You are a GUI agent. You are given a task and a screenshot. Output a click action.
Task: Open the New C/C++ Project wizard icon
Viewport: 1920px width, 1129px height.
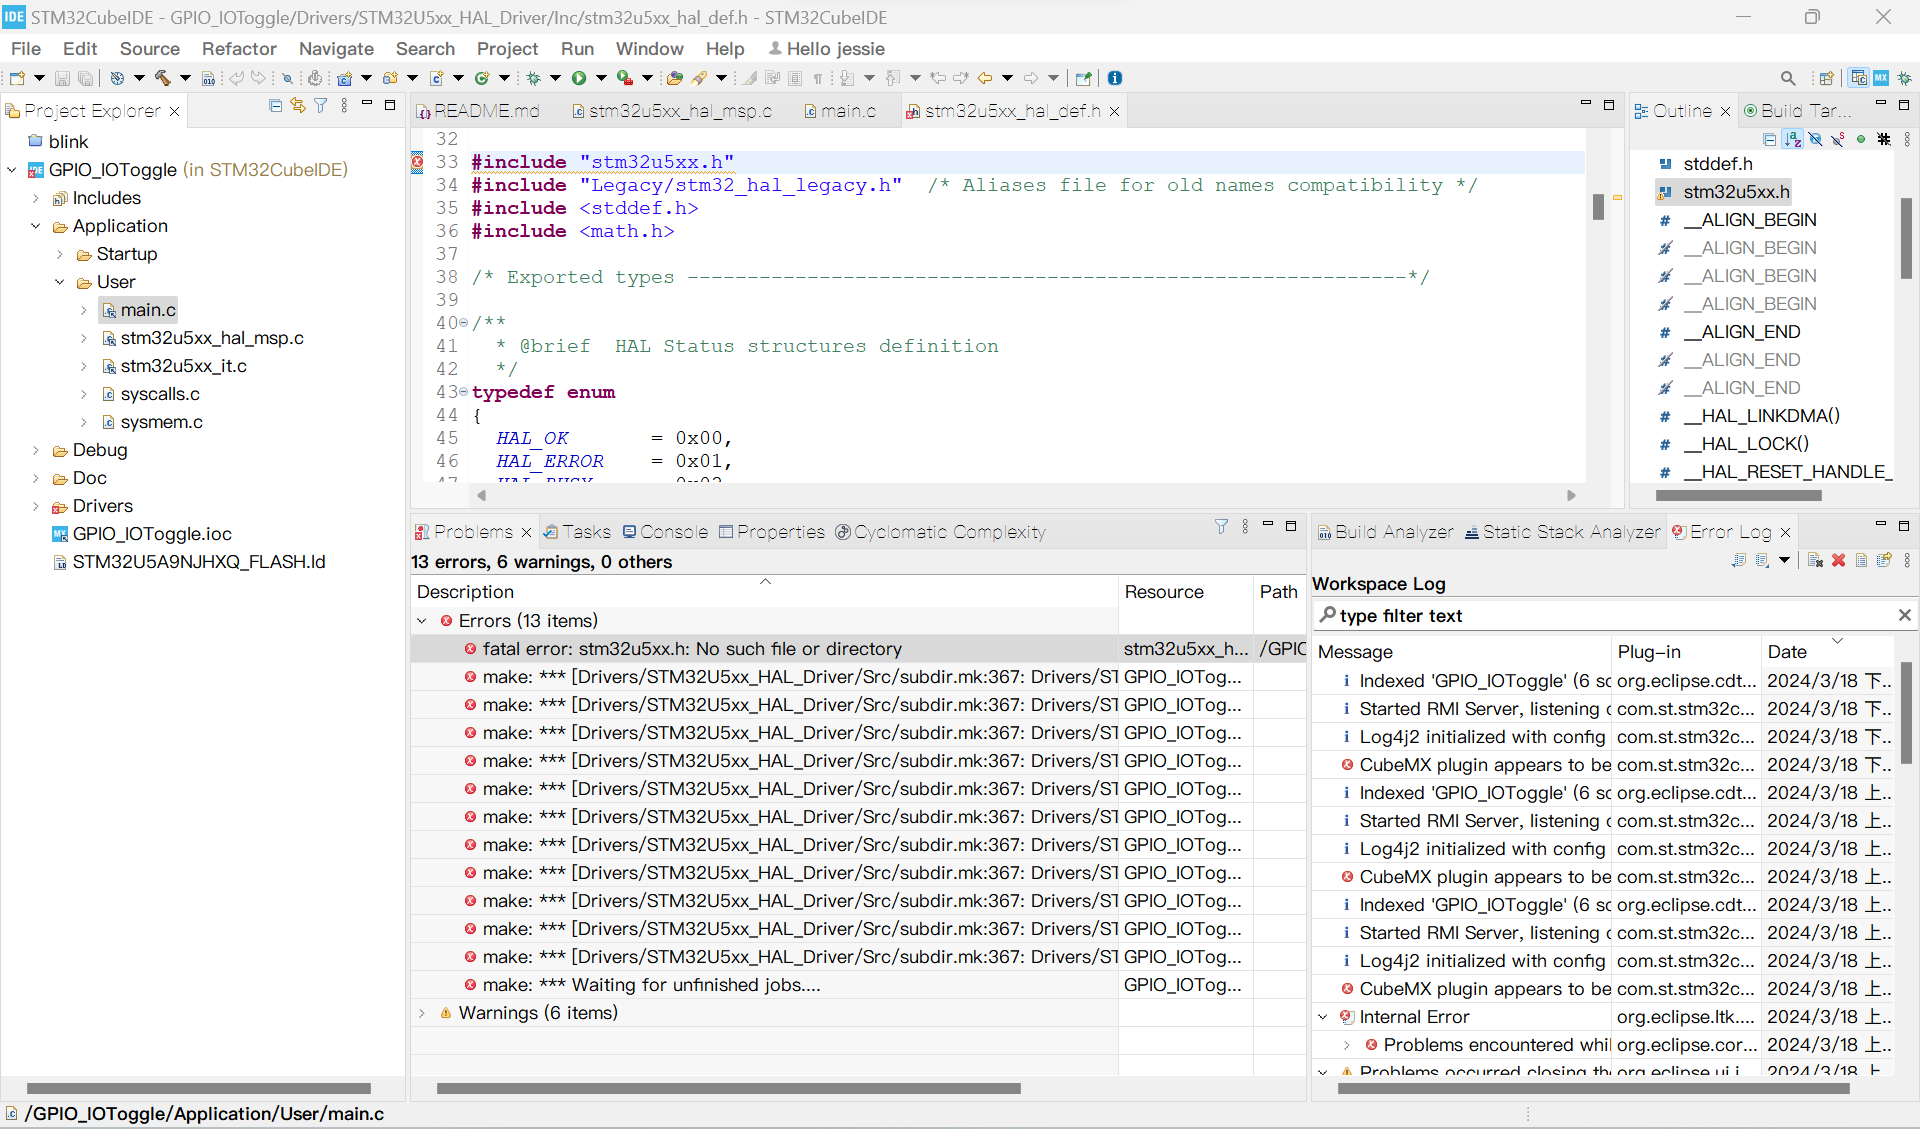345,78
